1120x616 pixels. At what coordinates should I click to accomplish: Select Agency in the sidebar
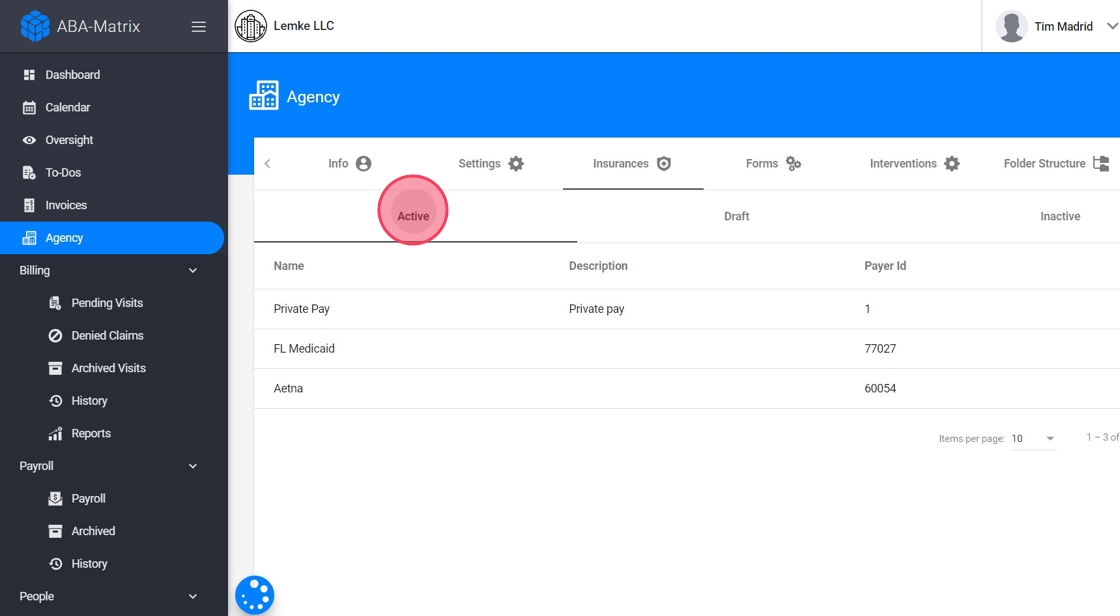tap(111, 238)
